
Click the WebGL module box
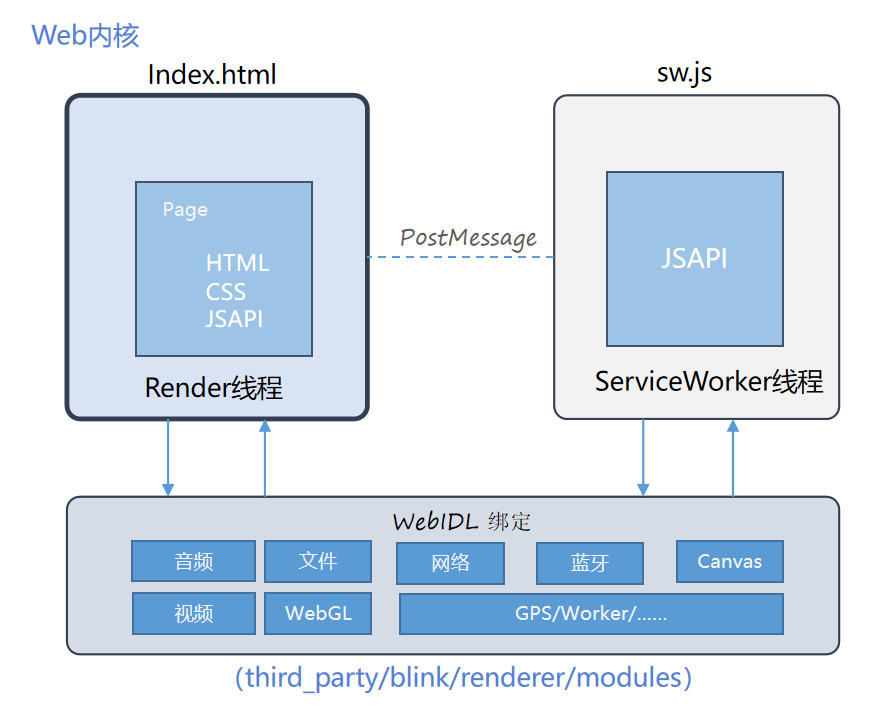coord(317,613)
